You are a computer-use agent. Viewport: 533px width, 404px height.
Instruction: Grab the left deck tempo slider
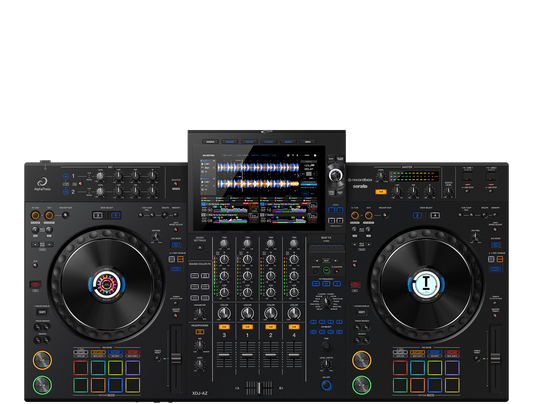(176, 358)
